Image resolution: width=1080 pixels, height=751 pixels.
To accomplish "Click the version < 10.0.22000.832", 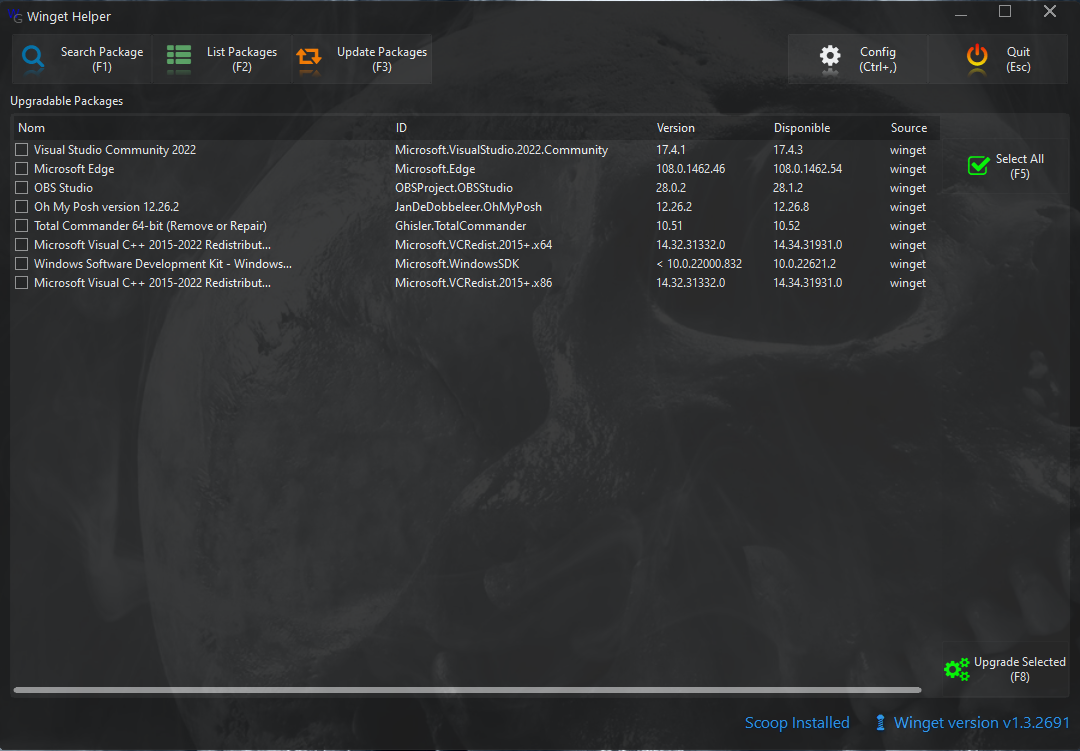I will click(x=699, y=264).
